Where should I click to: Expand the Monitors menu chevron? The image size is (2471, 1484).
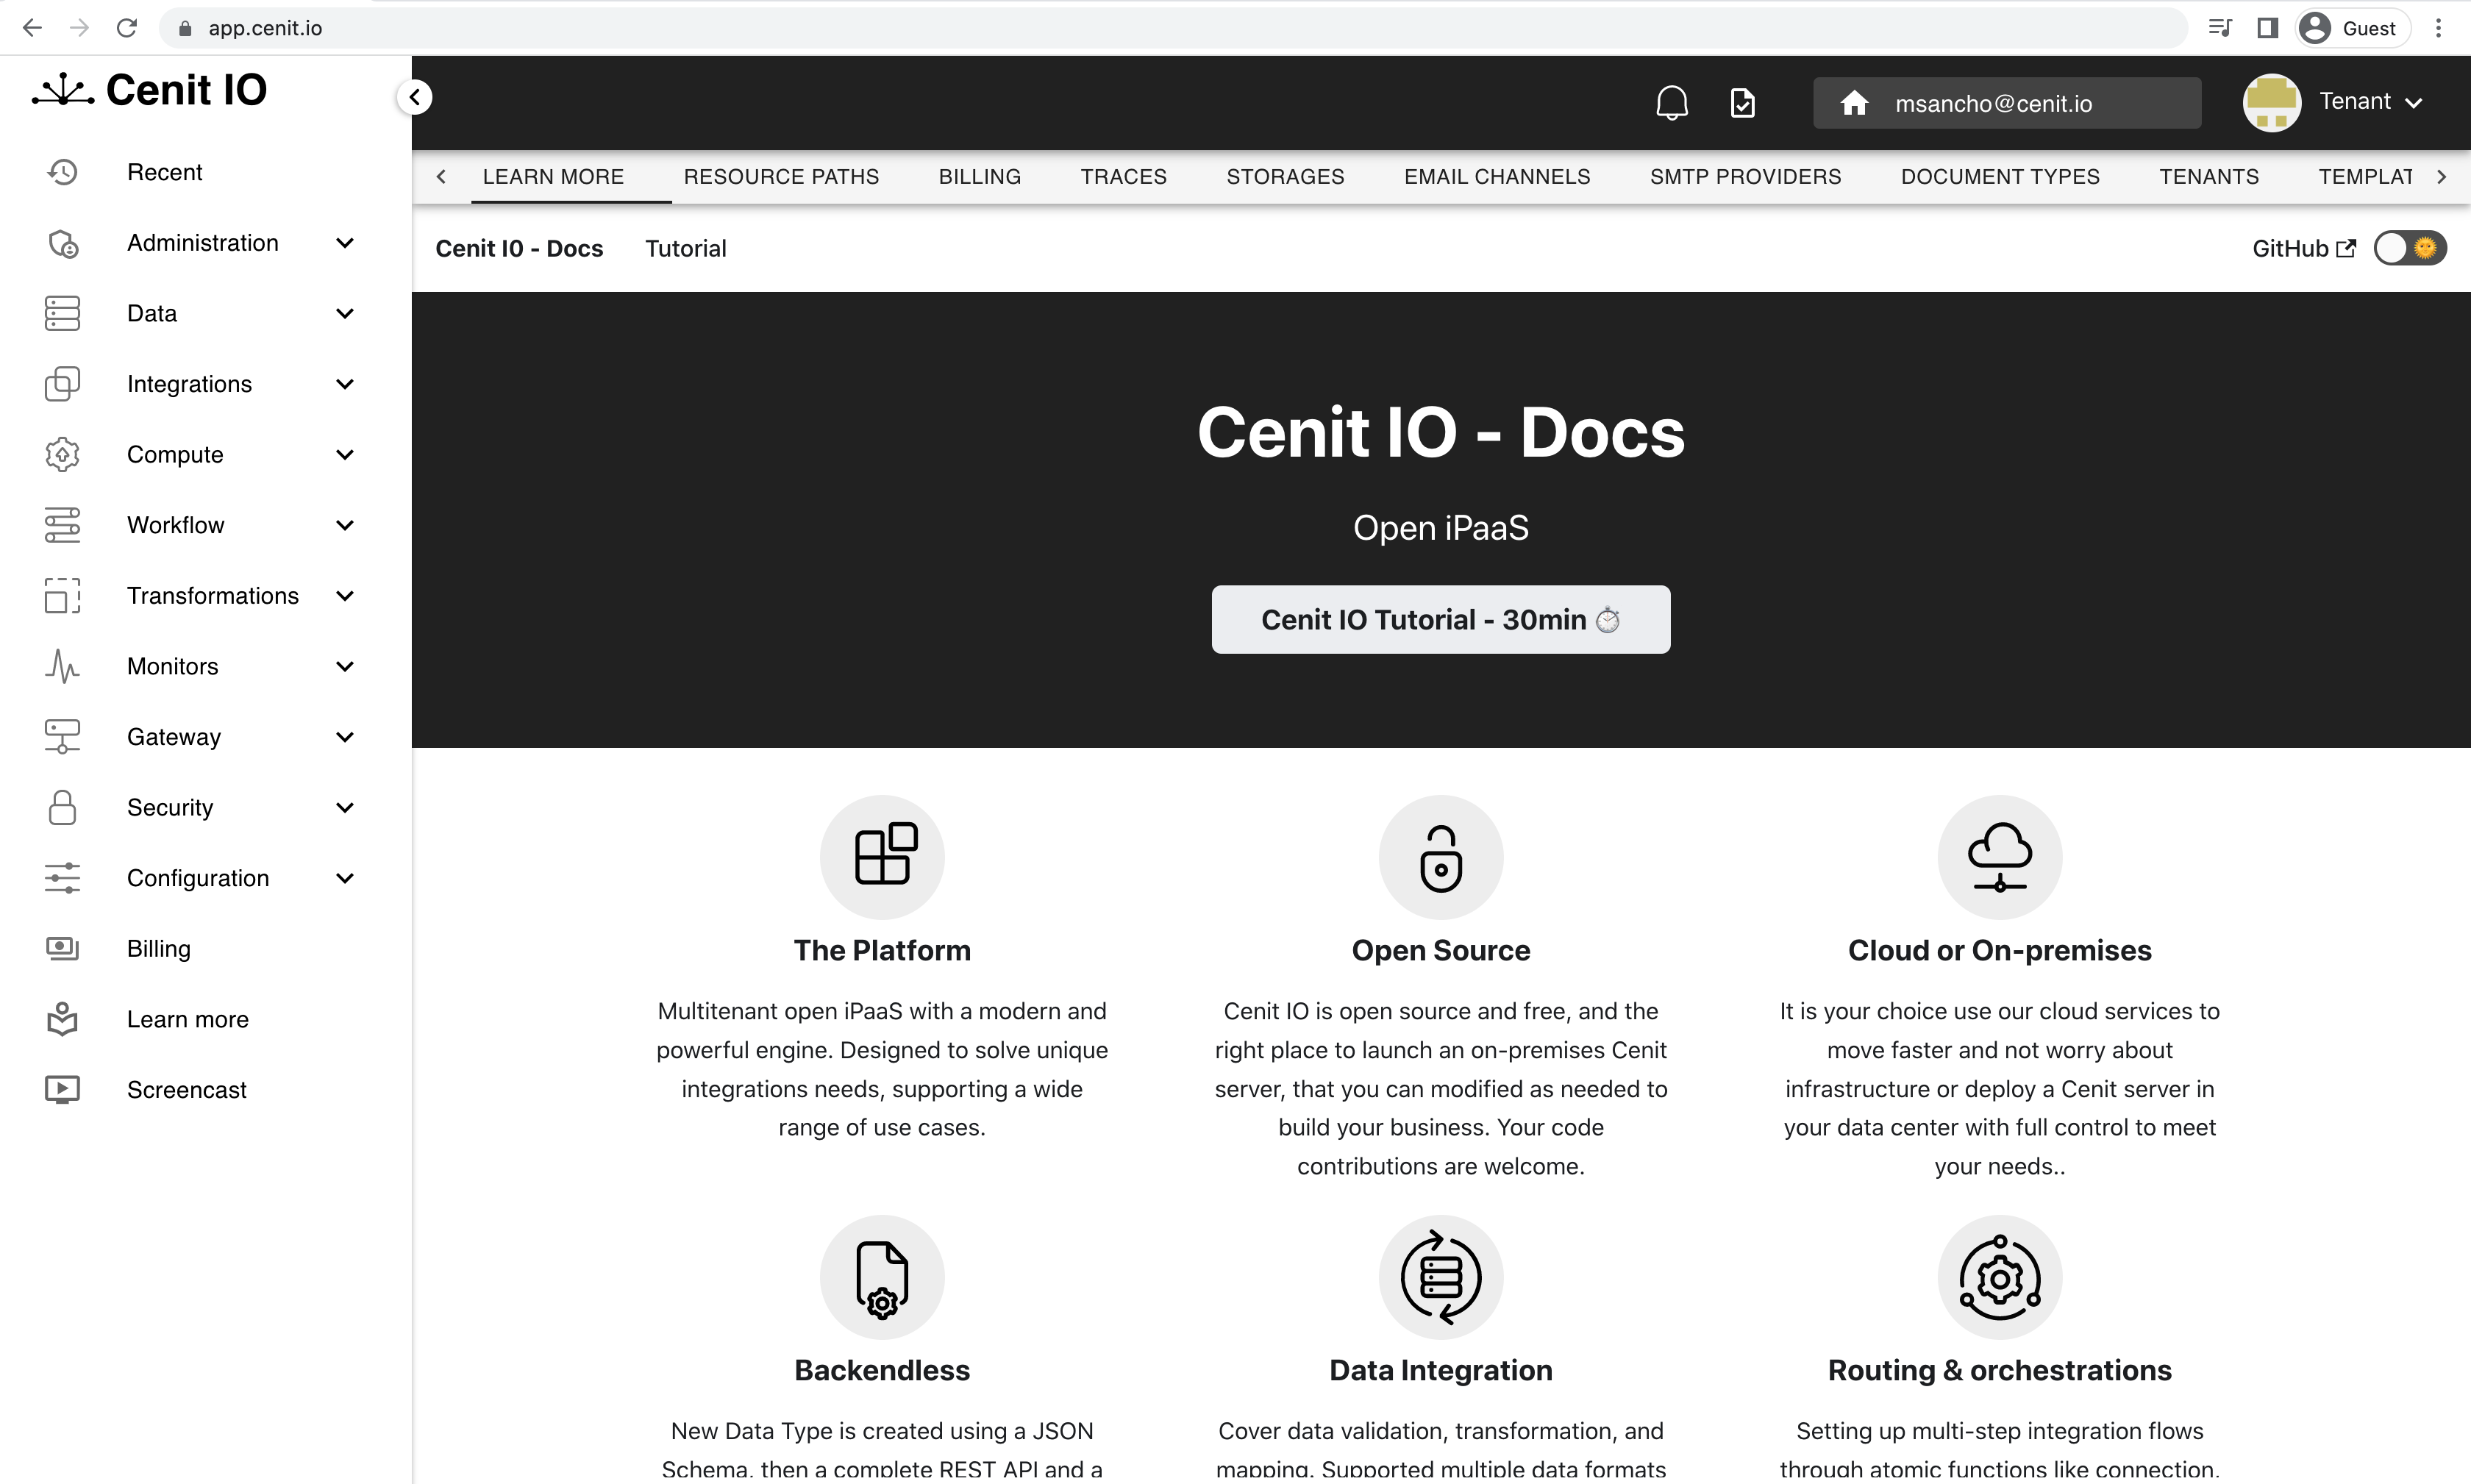point(345,666)
